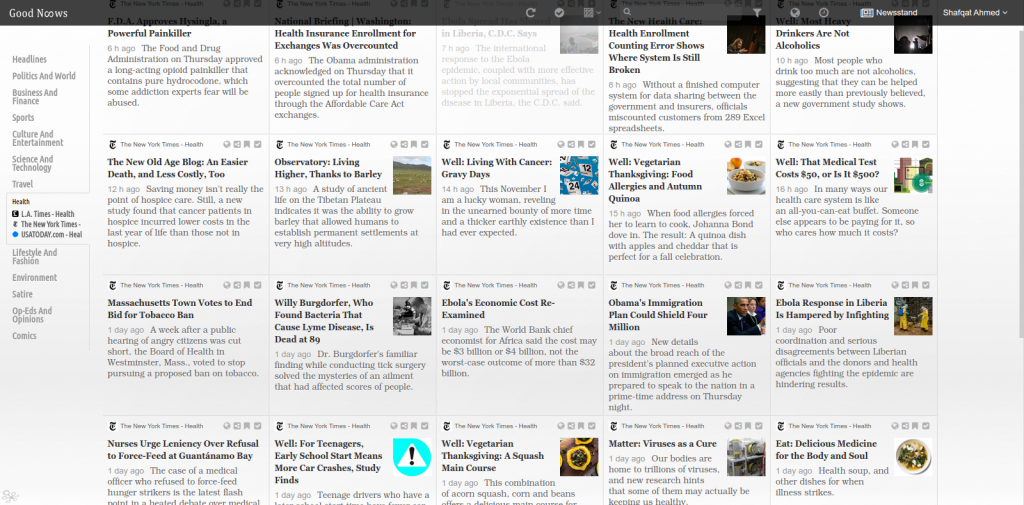This screenshot has height=505, width=1024.
Task: Select Politics And World category
Action: point(44,76)
